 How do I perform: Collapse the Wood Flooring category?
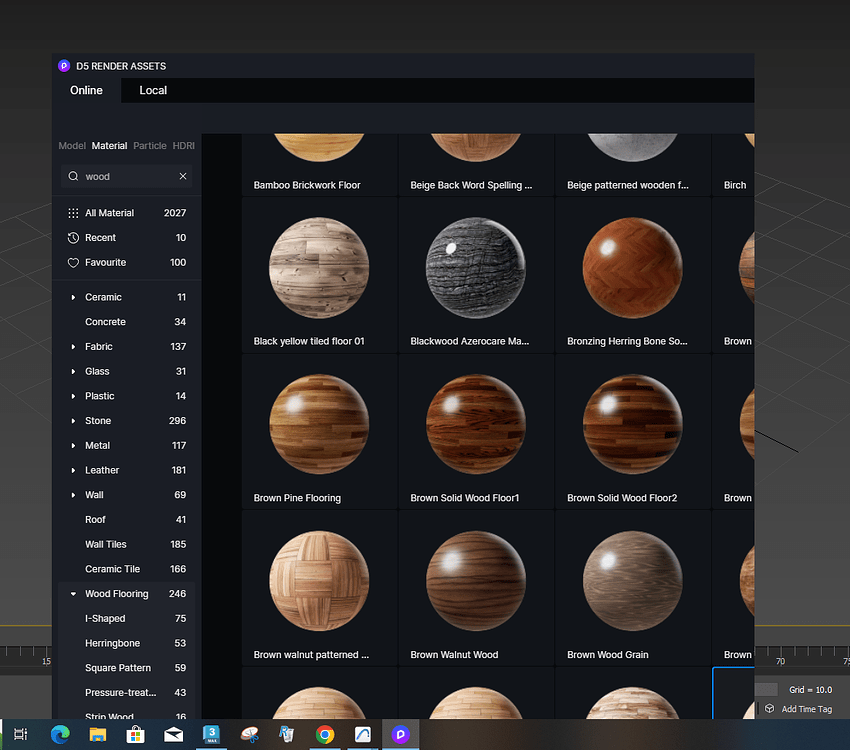(73, 594)
